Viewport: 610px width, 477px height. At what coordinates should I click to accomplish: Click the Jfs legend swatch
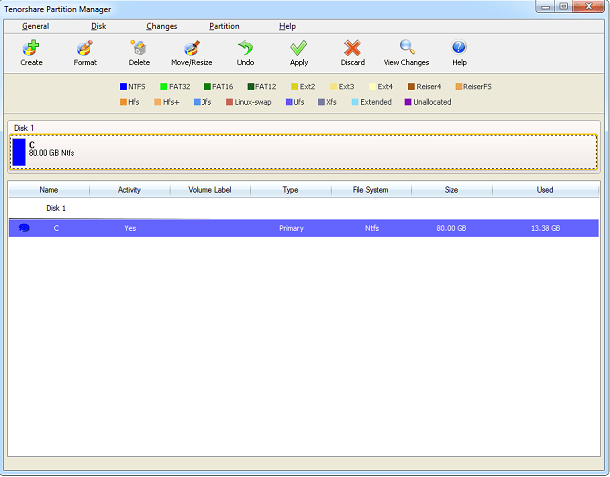[197, 102]
